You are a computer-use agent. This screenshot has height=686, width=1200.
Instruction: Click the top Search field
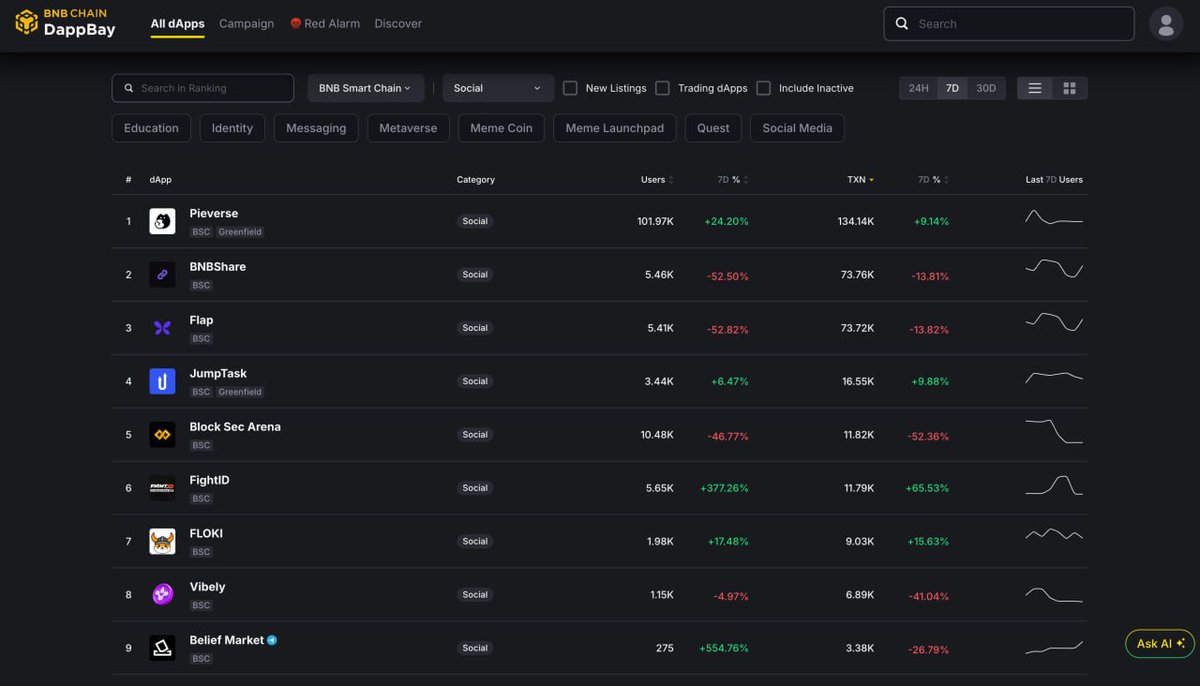tap(1009, 24)
